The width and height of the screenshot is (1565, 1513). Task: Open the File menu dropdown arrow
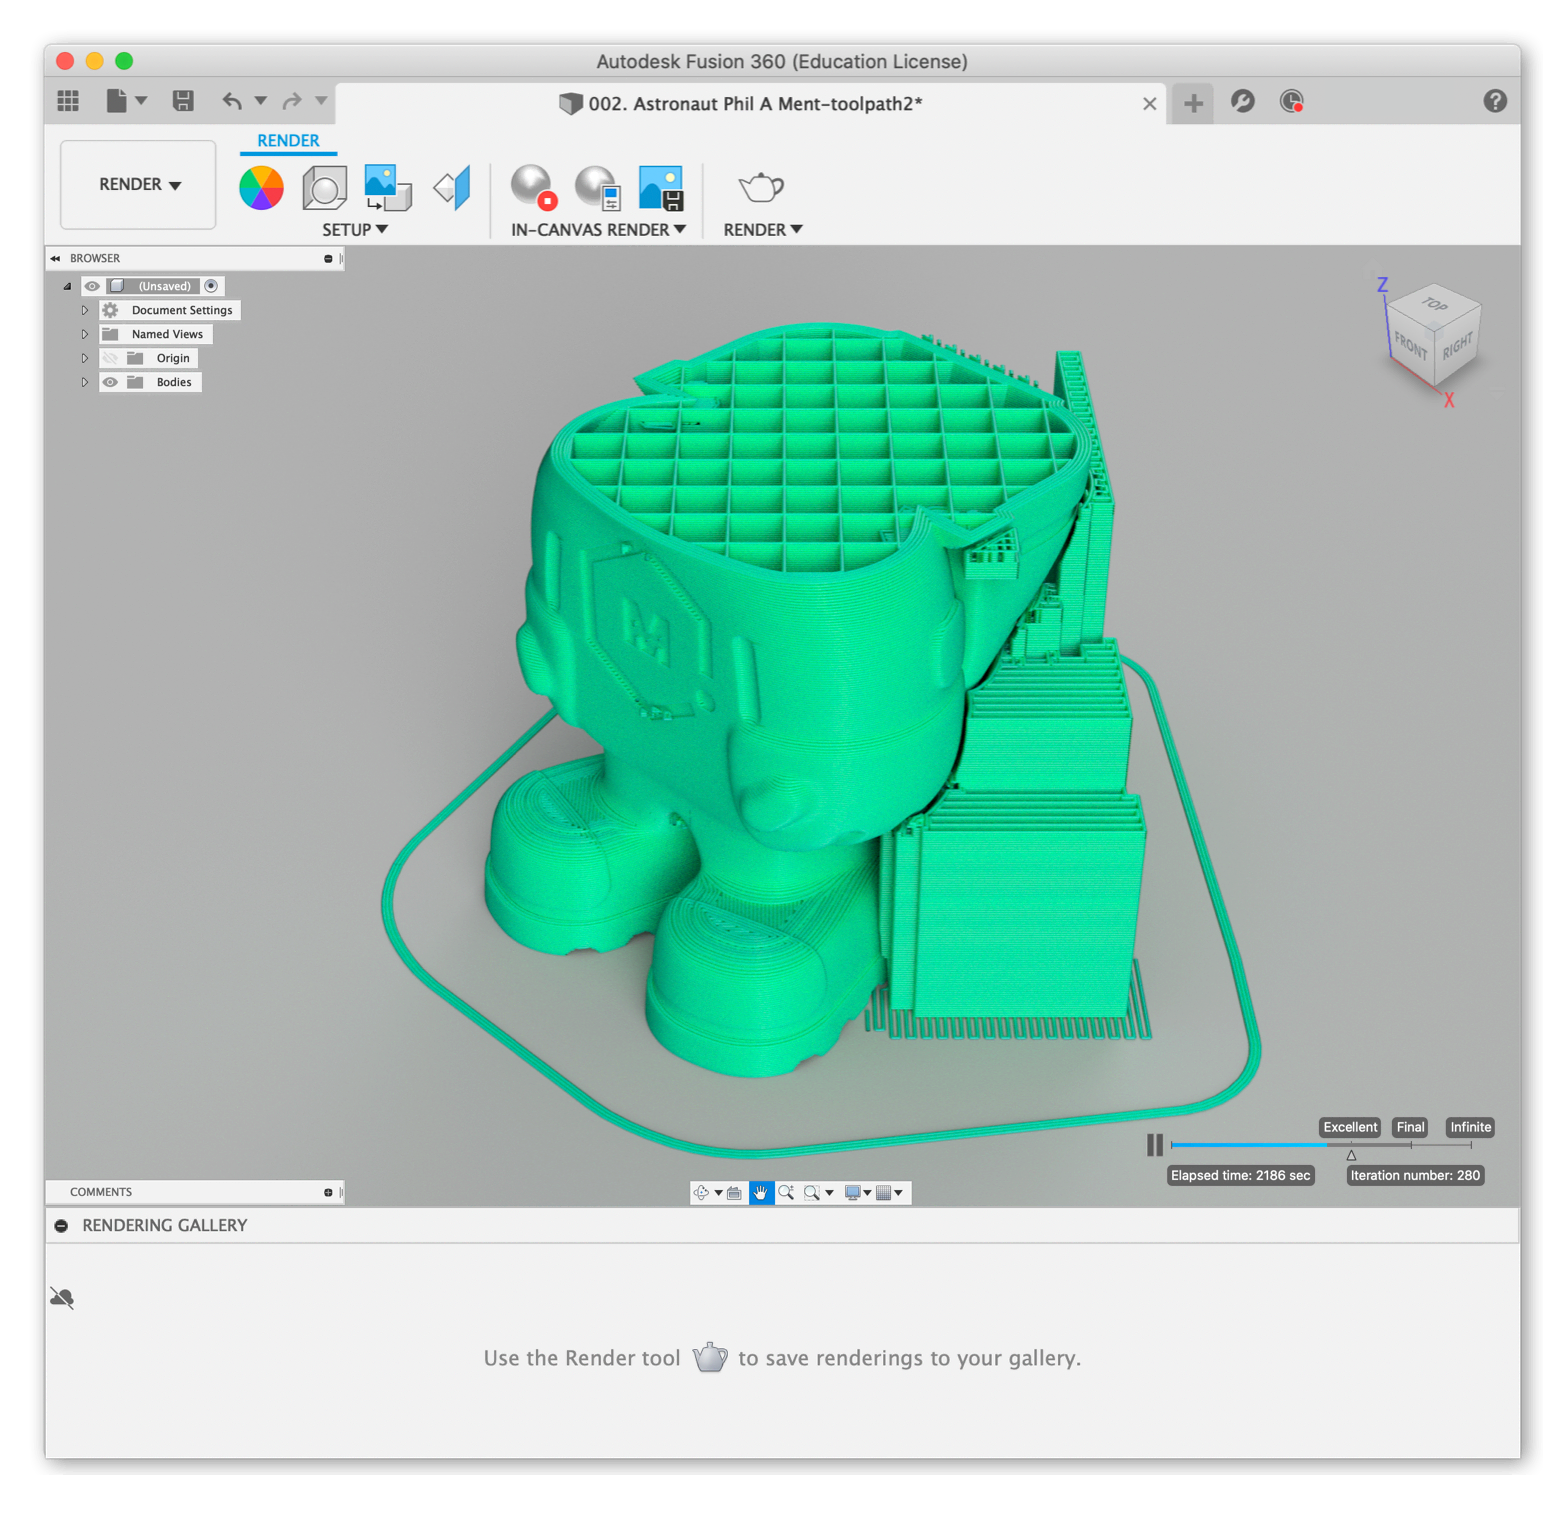click(141, 100)
